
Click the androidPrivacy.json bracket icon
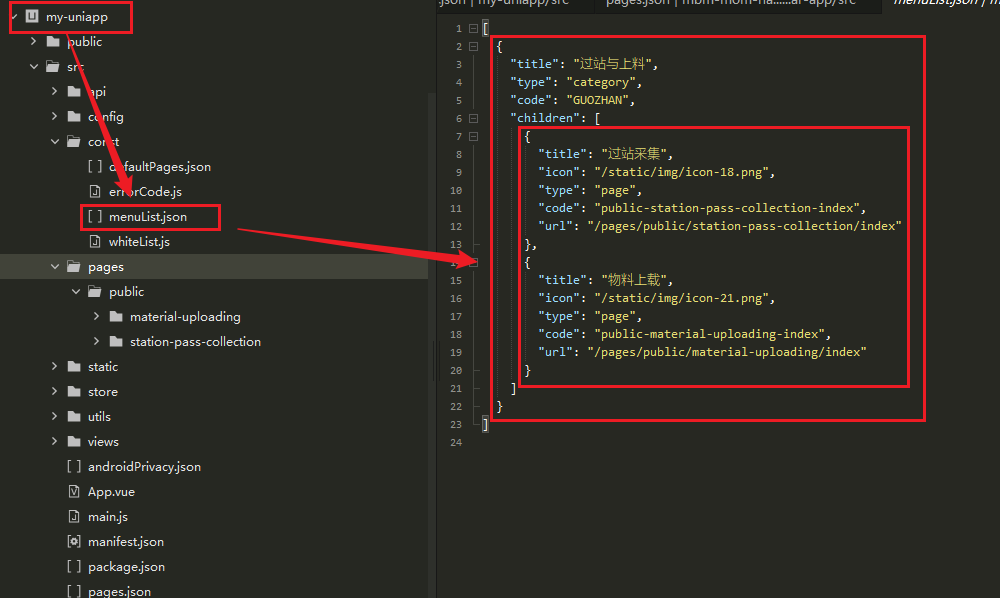click(x=73, y=467)
